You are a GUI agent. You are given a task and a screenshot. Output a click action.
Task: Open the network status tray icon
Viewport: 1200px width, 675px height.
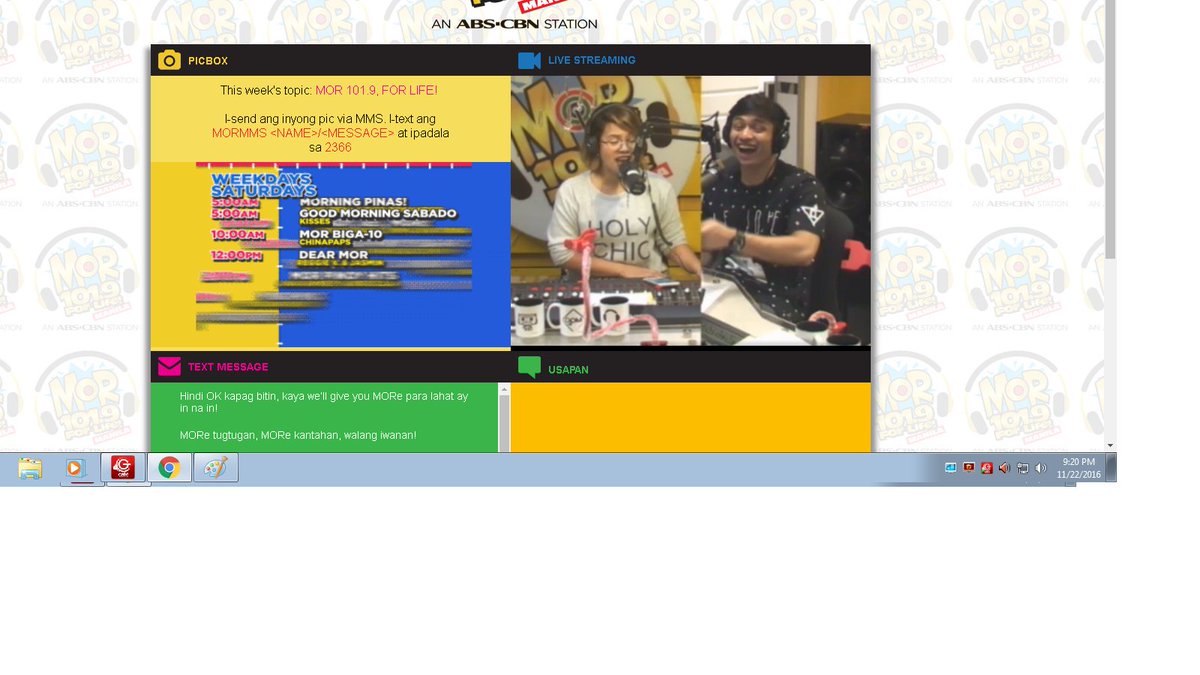[1022, 467]
